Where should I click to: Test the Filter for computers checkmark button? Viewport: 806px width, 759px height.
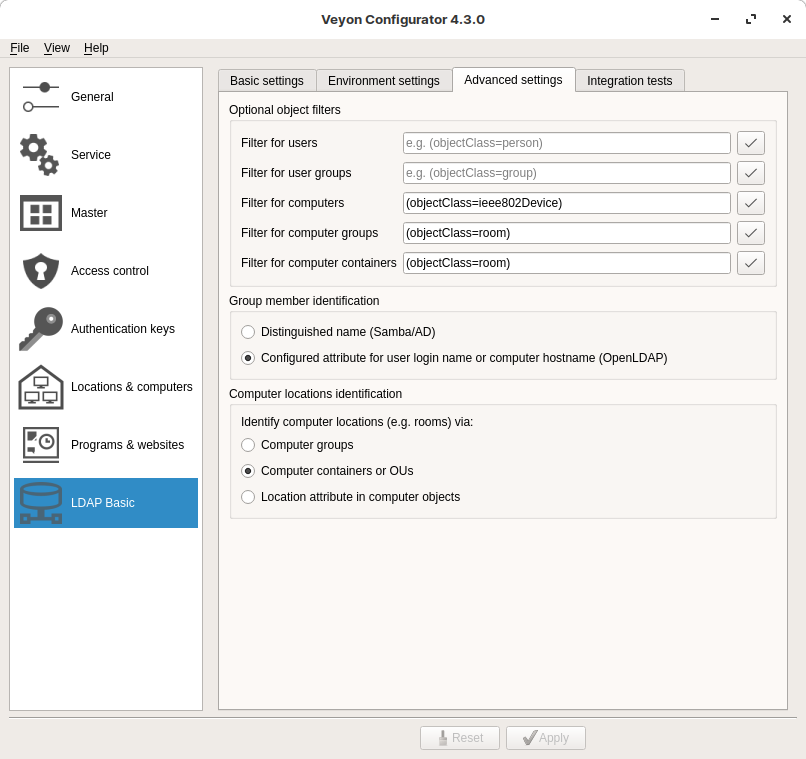(x=750, y=203)
